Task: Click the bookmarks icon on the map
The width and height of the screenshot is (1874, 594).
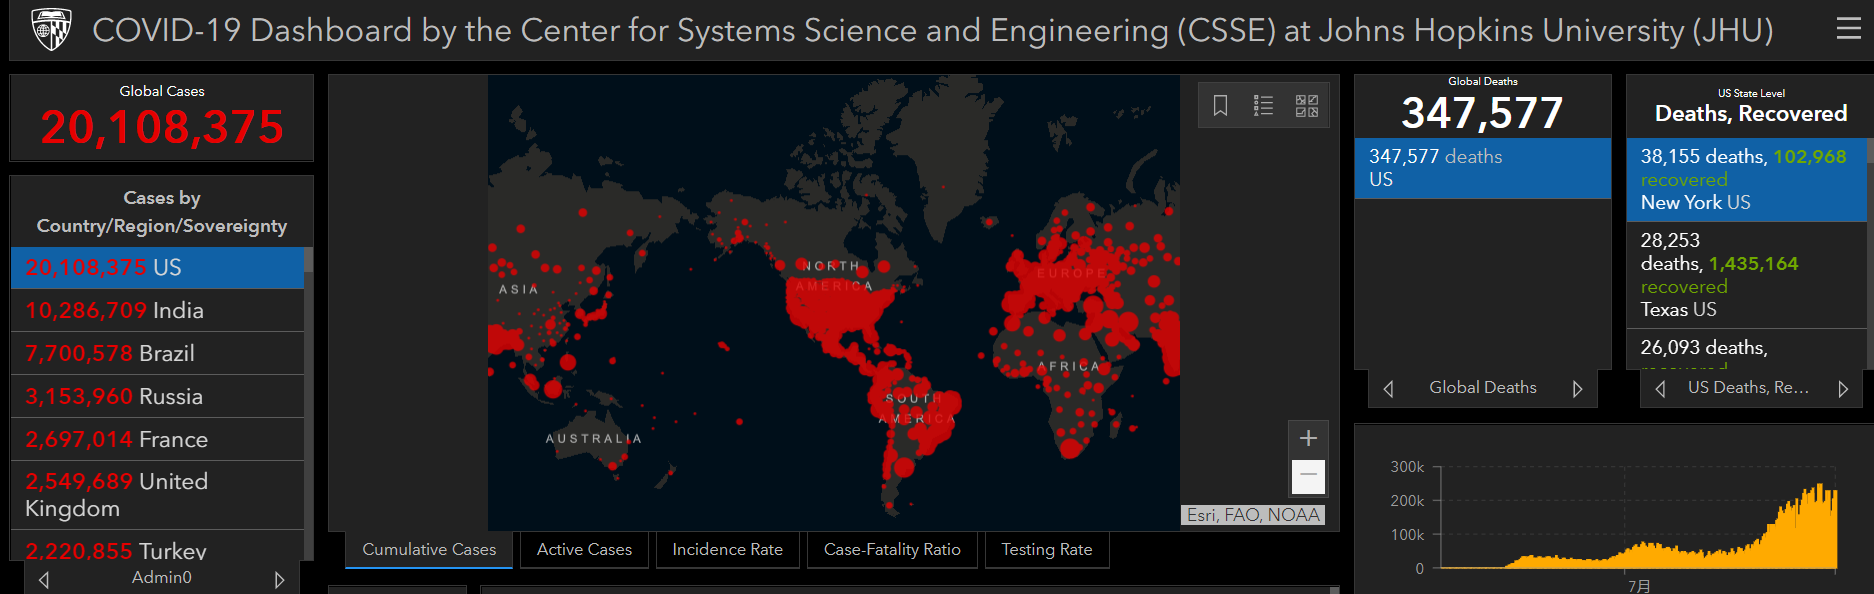Action: [1220, 105]
